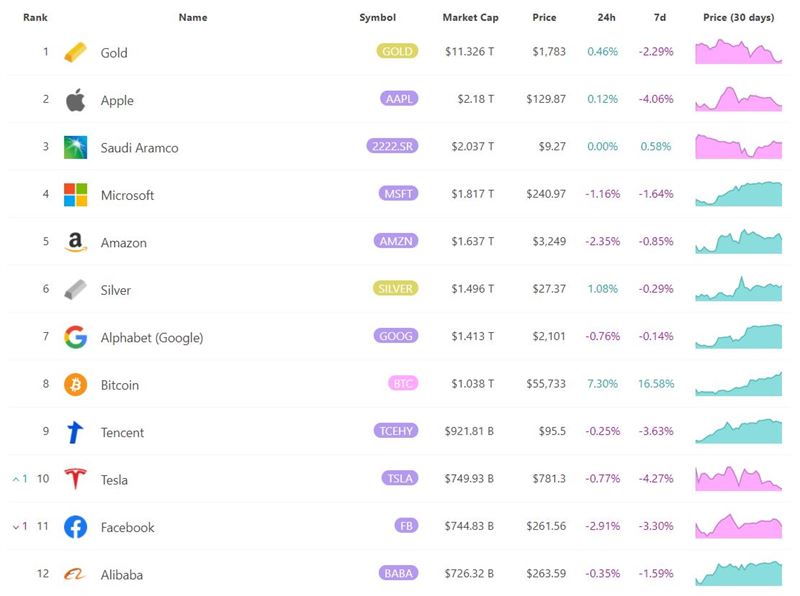Click the MSFT symbol badge
800x596 pixels.
pos(398,193)
